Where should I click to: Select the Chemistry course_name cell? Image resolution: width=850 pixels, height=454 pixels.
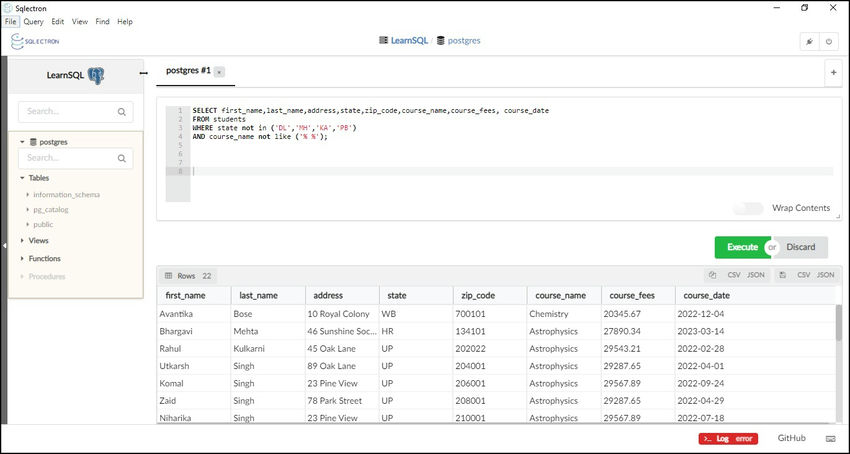coord(564,314)
